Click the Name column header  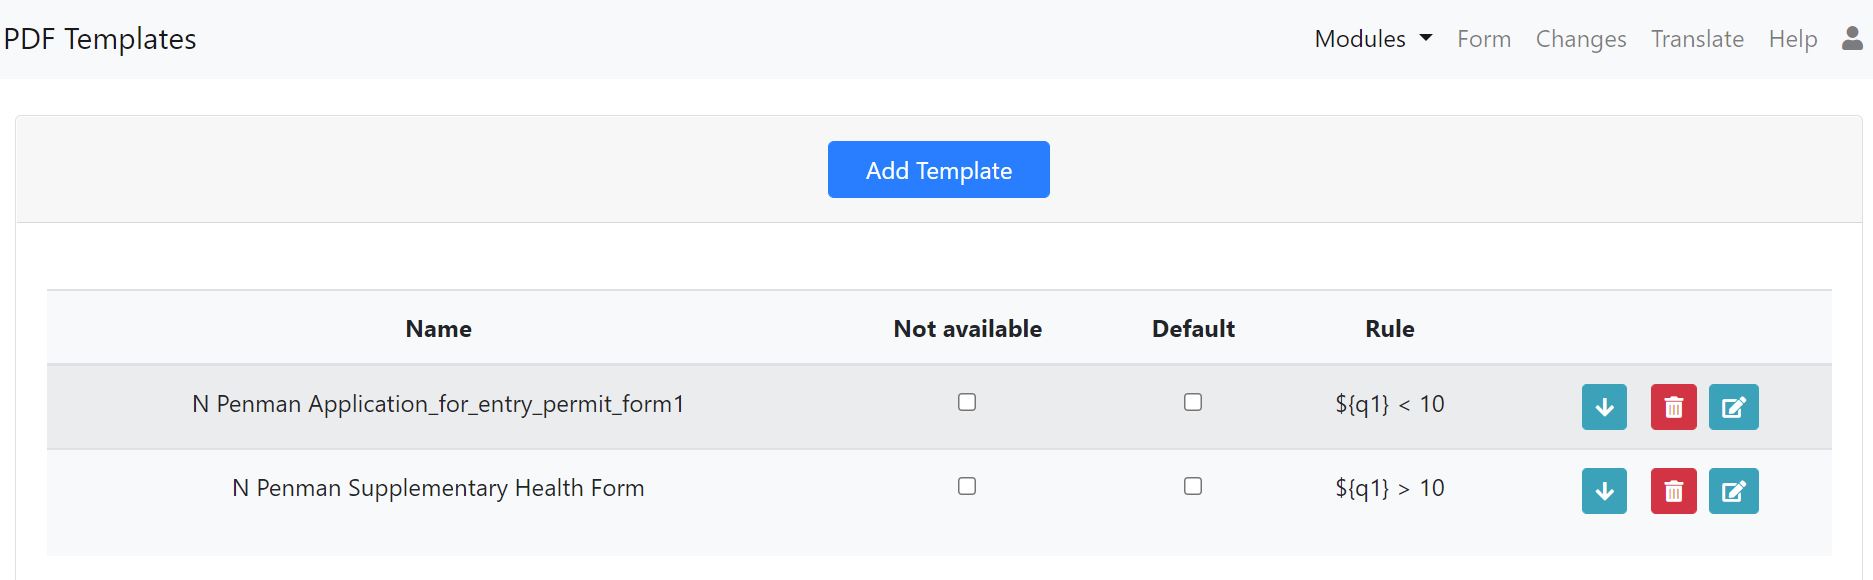tap(438, 328)
